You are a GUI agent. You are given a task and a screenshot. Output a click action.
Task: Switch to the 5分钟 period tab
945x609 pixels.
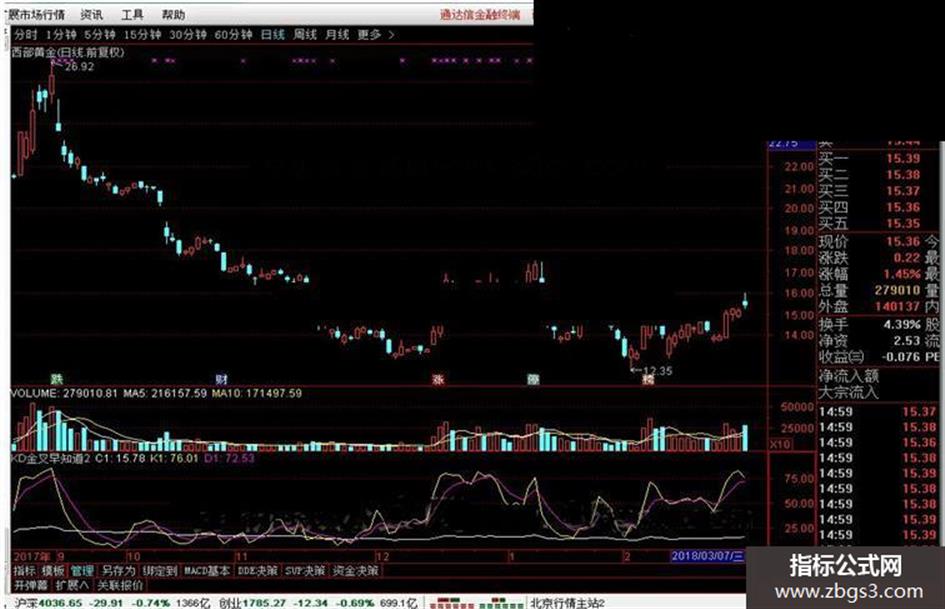pos(99,35)
